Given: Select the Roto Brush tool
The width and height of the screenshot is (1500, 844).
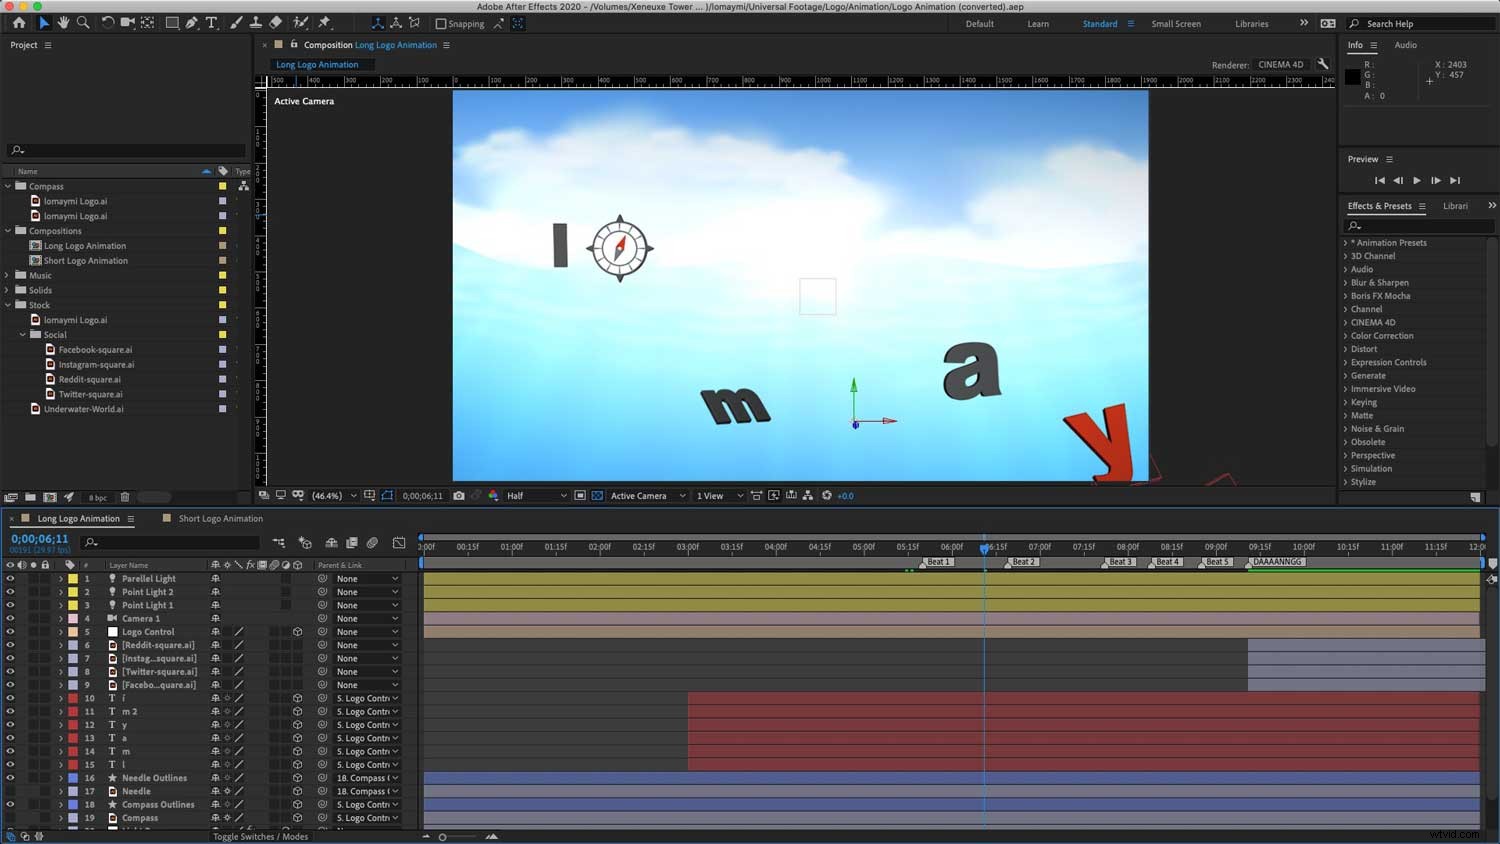Looking at the screenshot, I should [x=300, y=23].
